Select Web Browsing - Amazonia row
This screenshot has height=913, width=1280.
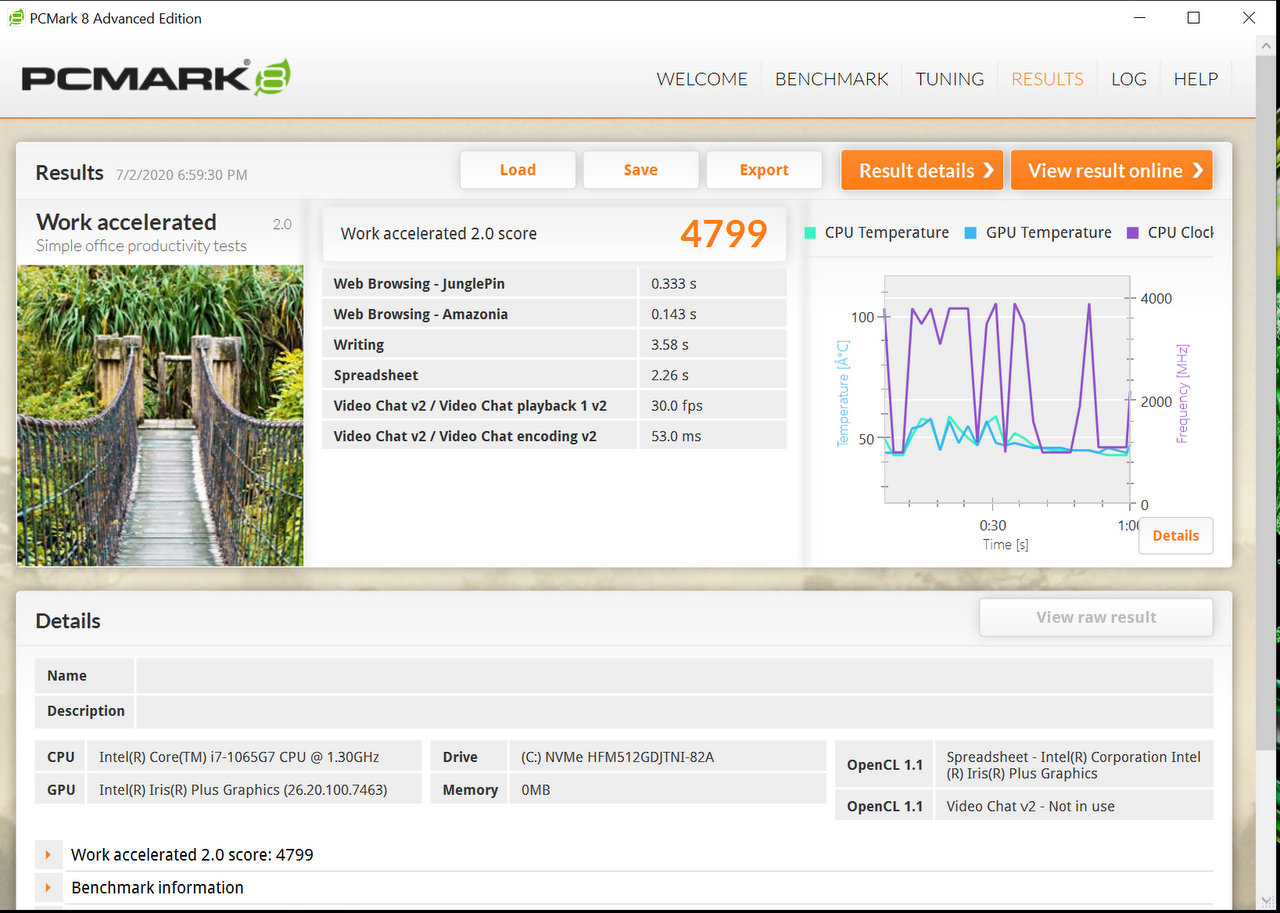(x=555, y=314)
